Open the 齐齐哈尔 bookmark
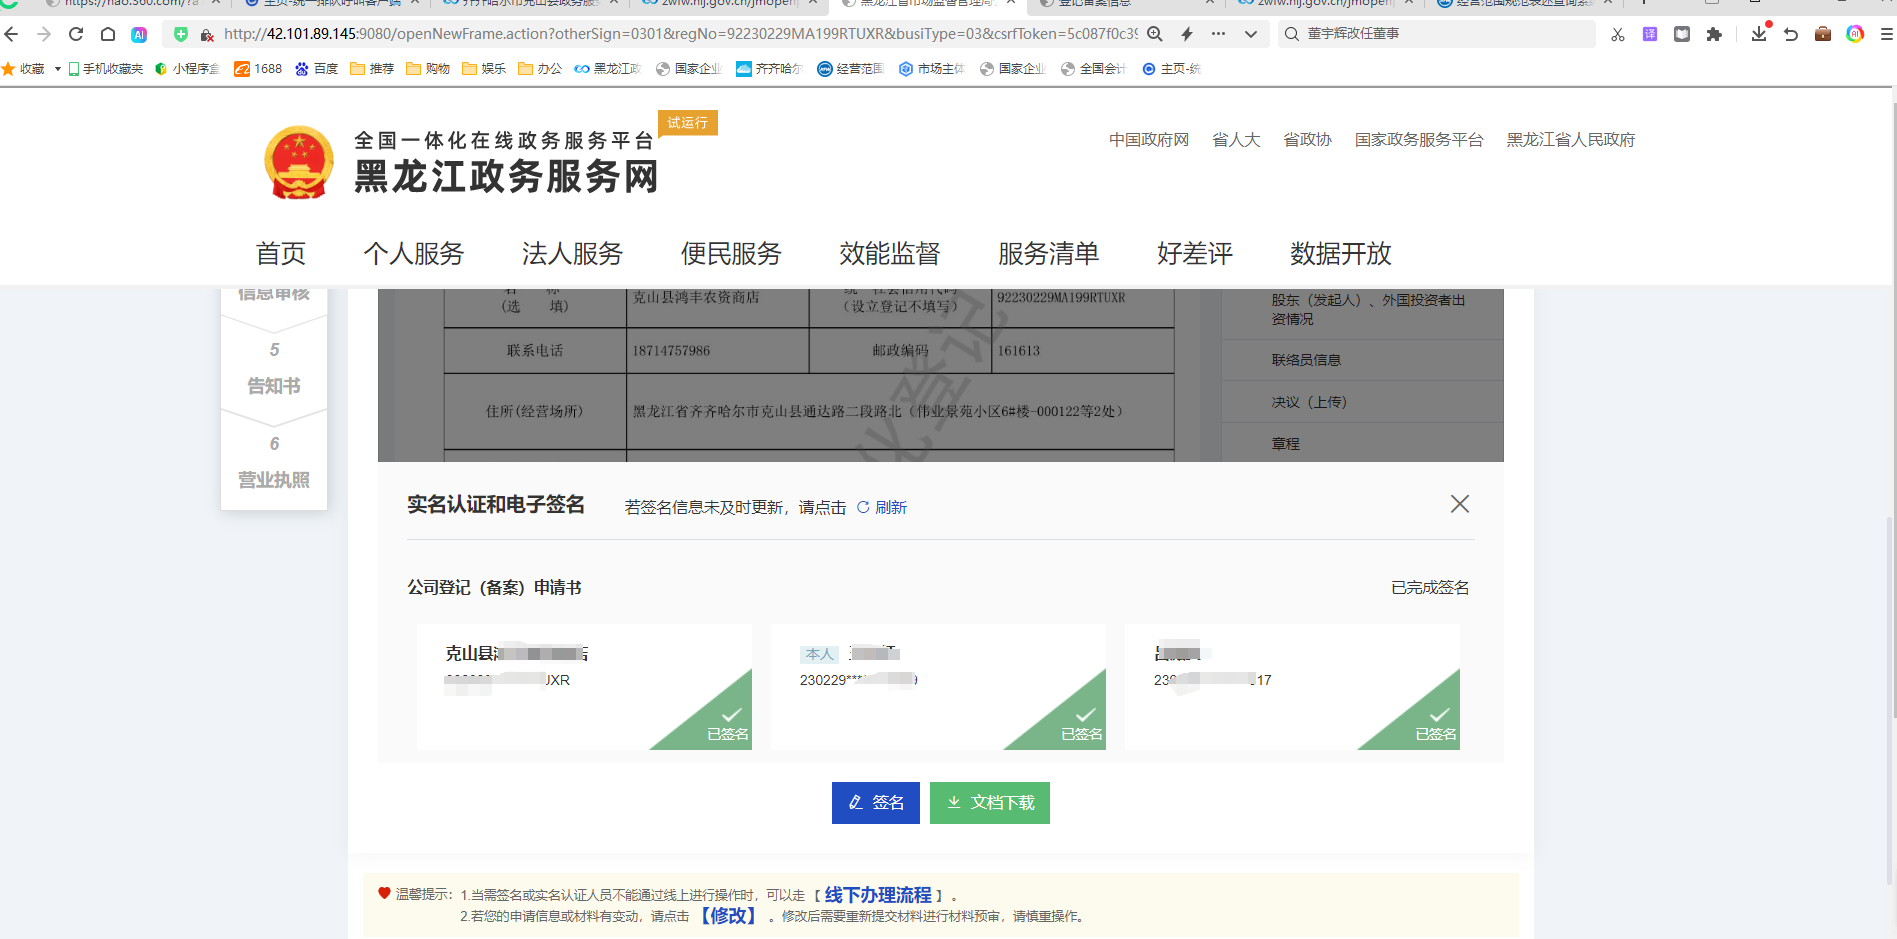The image size is (1897, 939). (x=769, y=69)
